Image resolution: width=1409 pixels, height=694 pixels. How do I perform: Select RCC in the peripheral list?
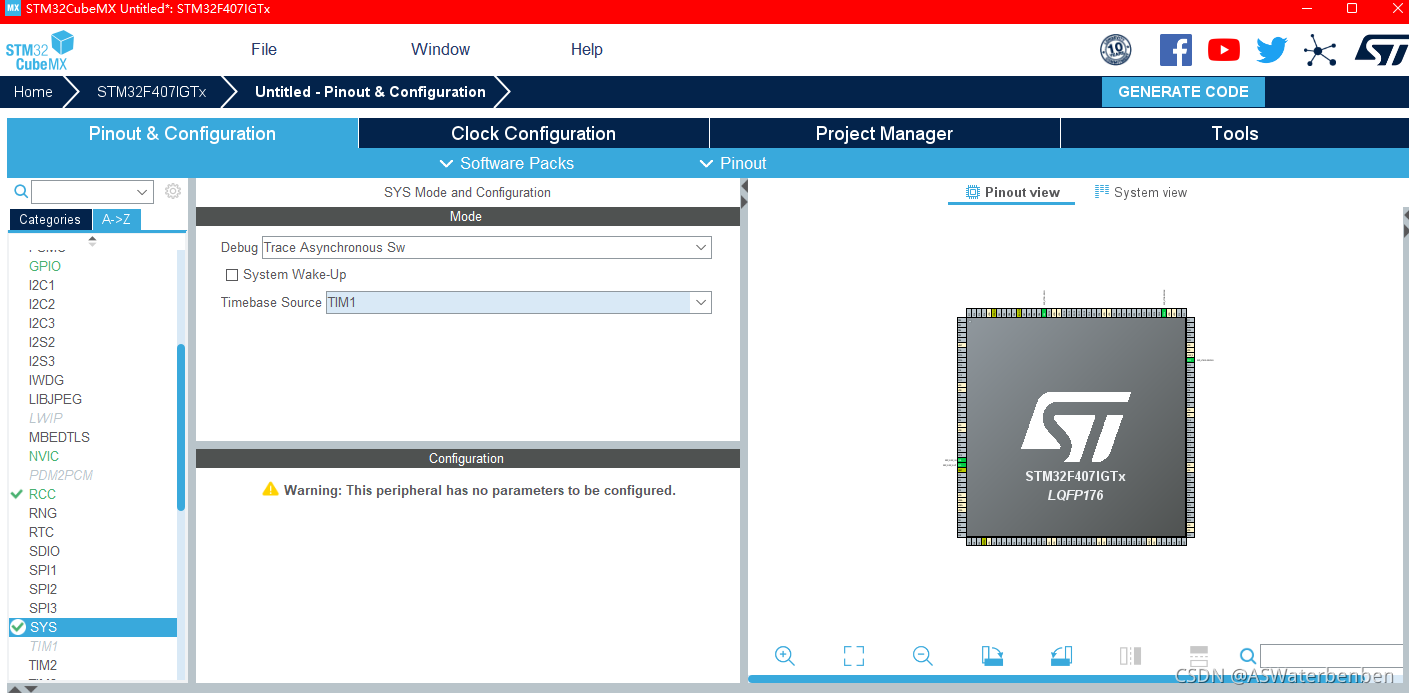[x=42, y=494]
